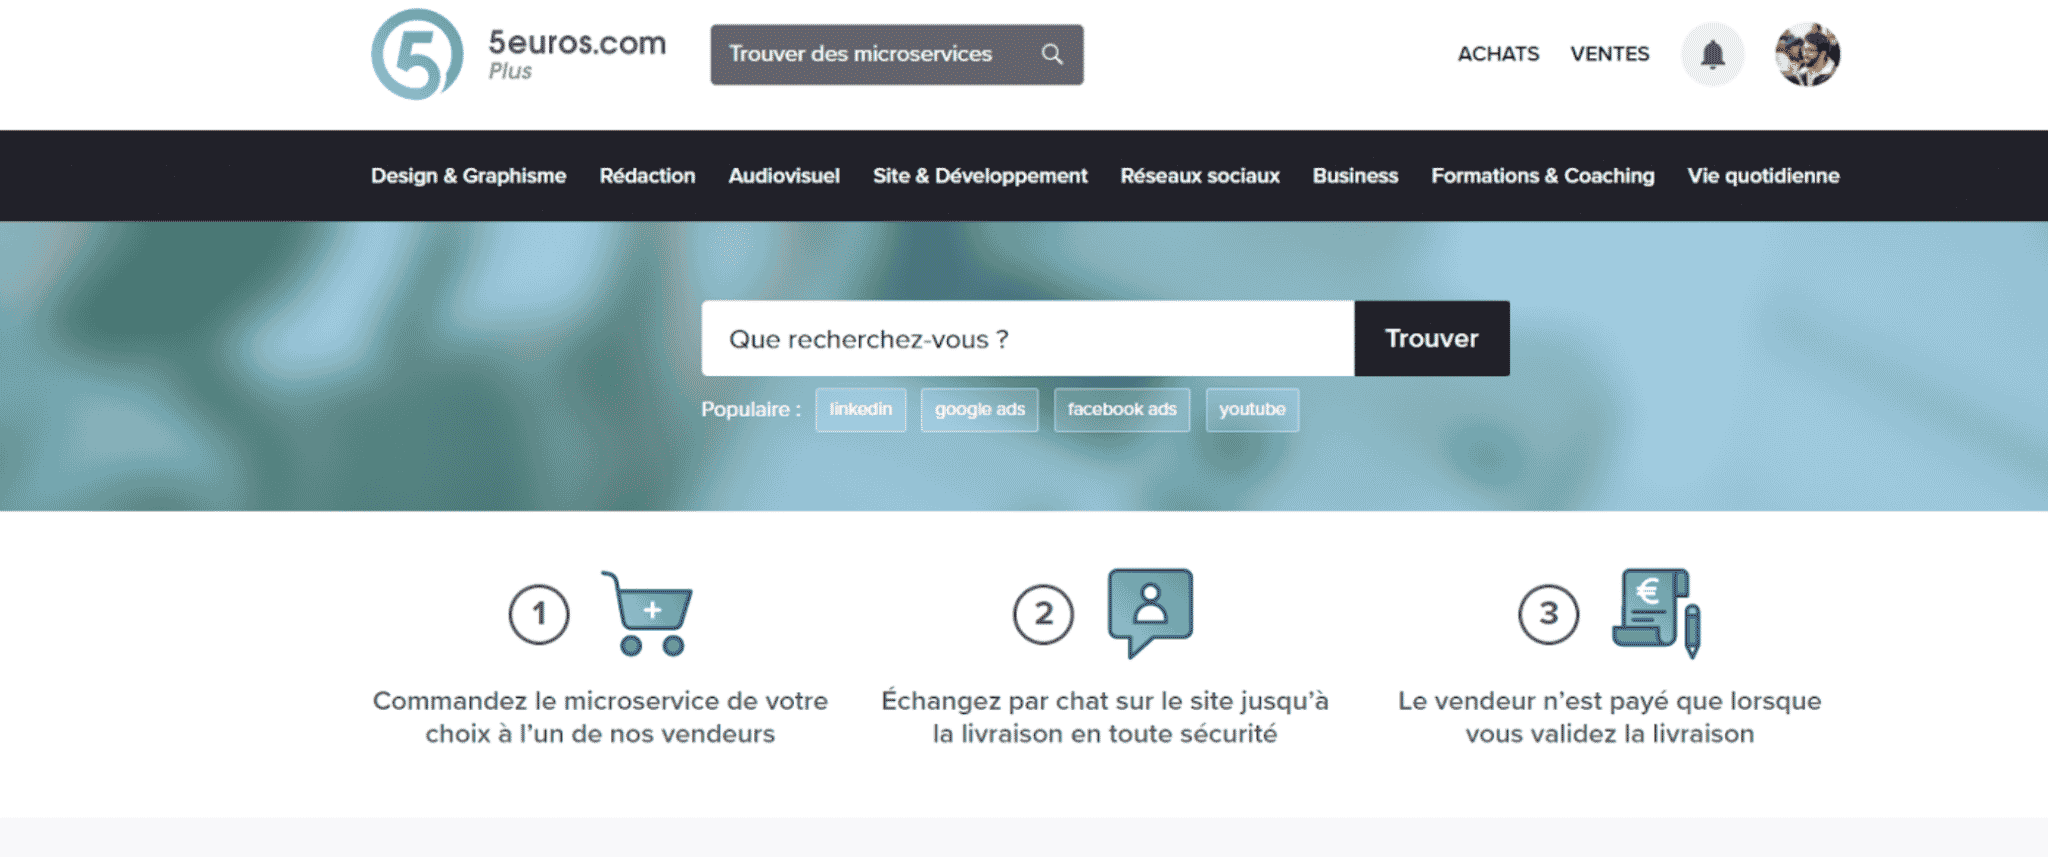Open the notifications bell
Image resolution: width=2048 pixels, height=857 pixels.
point(1713,54)
